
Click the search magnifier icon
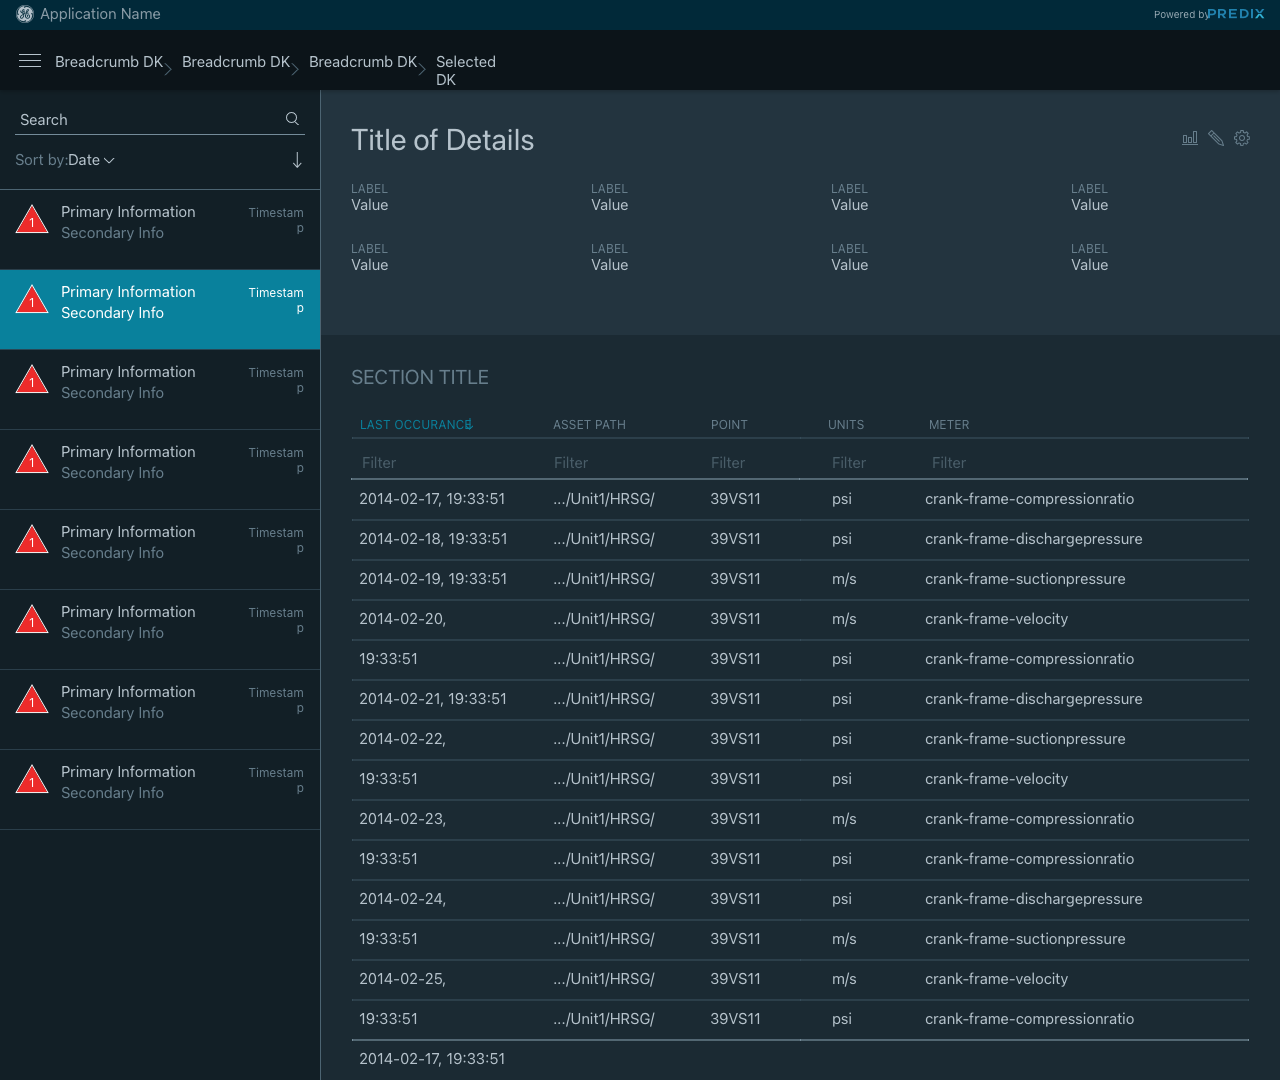click(x=292, y=119)
